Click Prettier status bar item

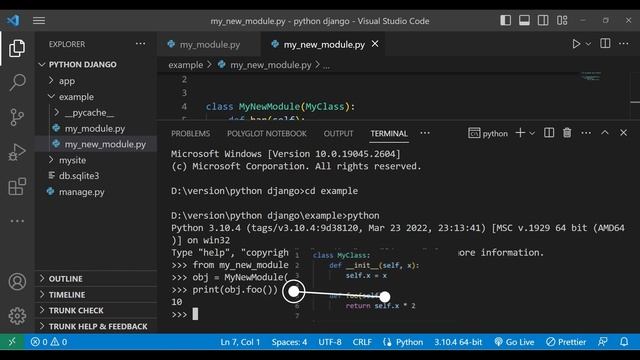click(x=566, y=342)
